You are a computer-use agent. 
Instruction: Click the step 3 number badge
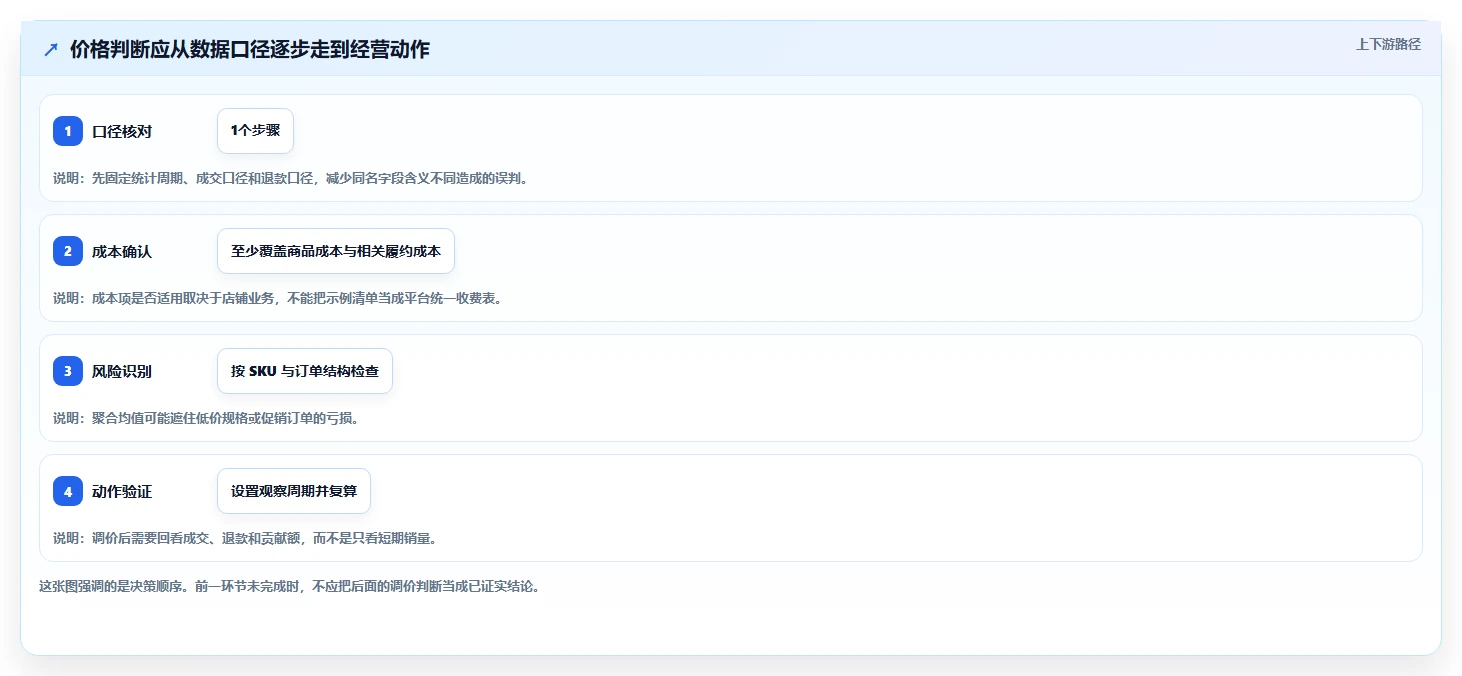click(68, 371)
